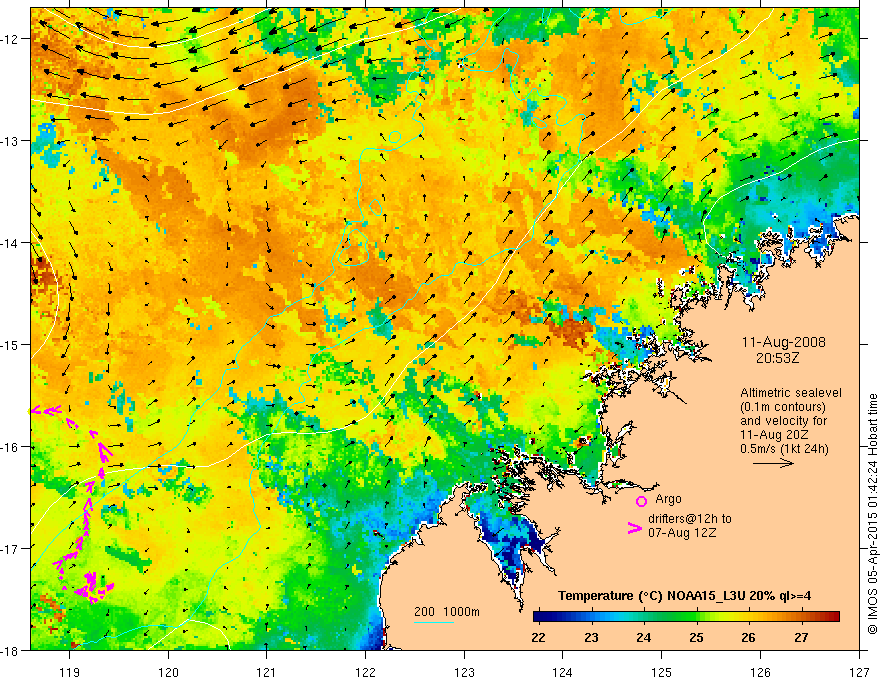Click the longitude axis label 127
Viewport: 880px width, 680px height.
[x=859, y=672]
